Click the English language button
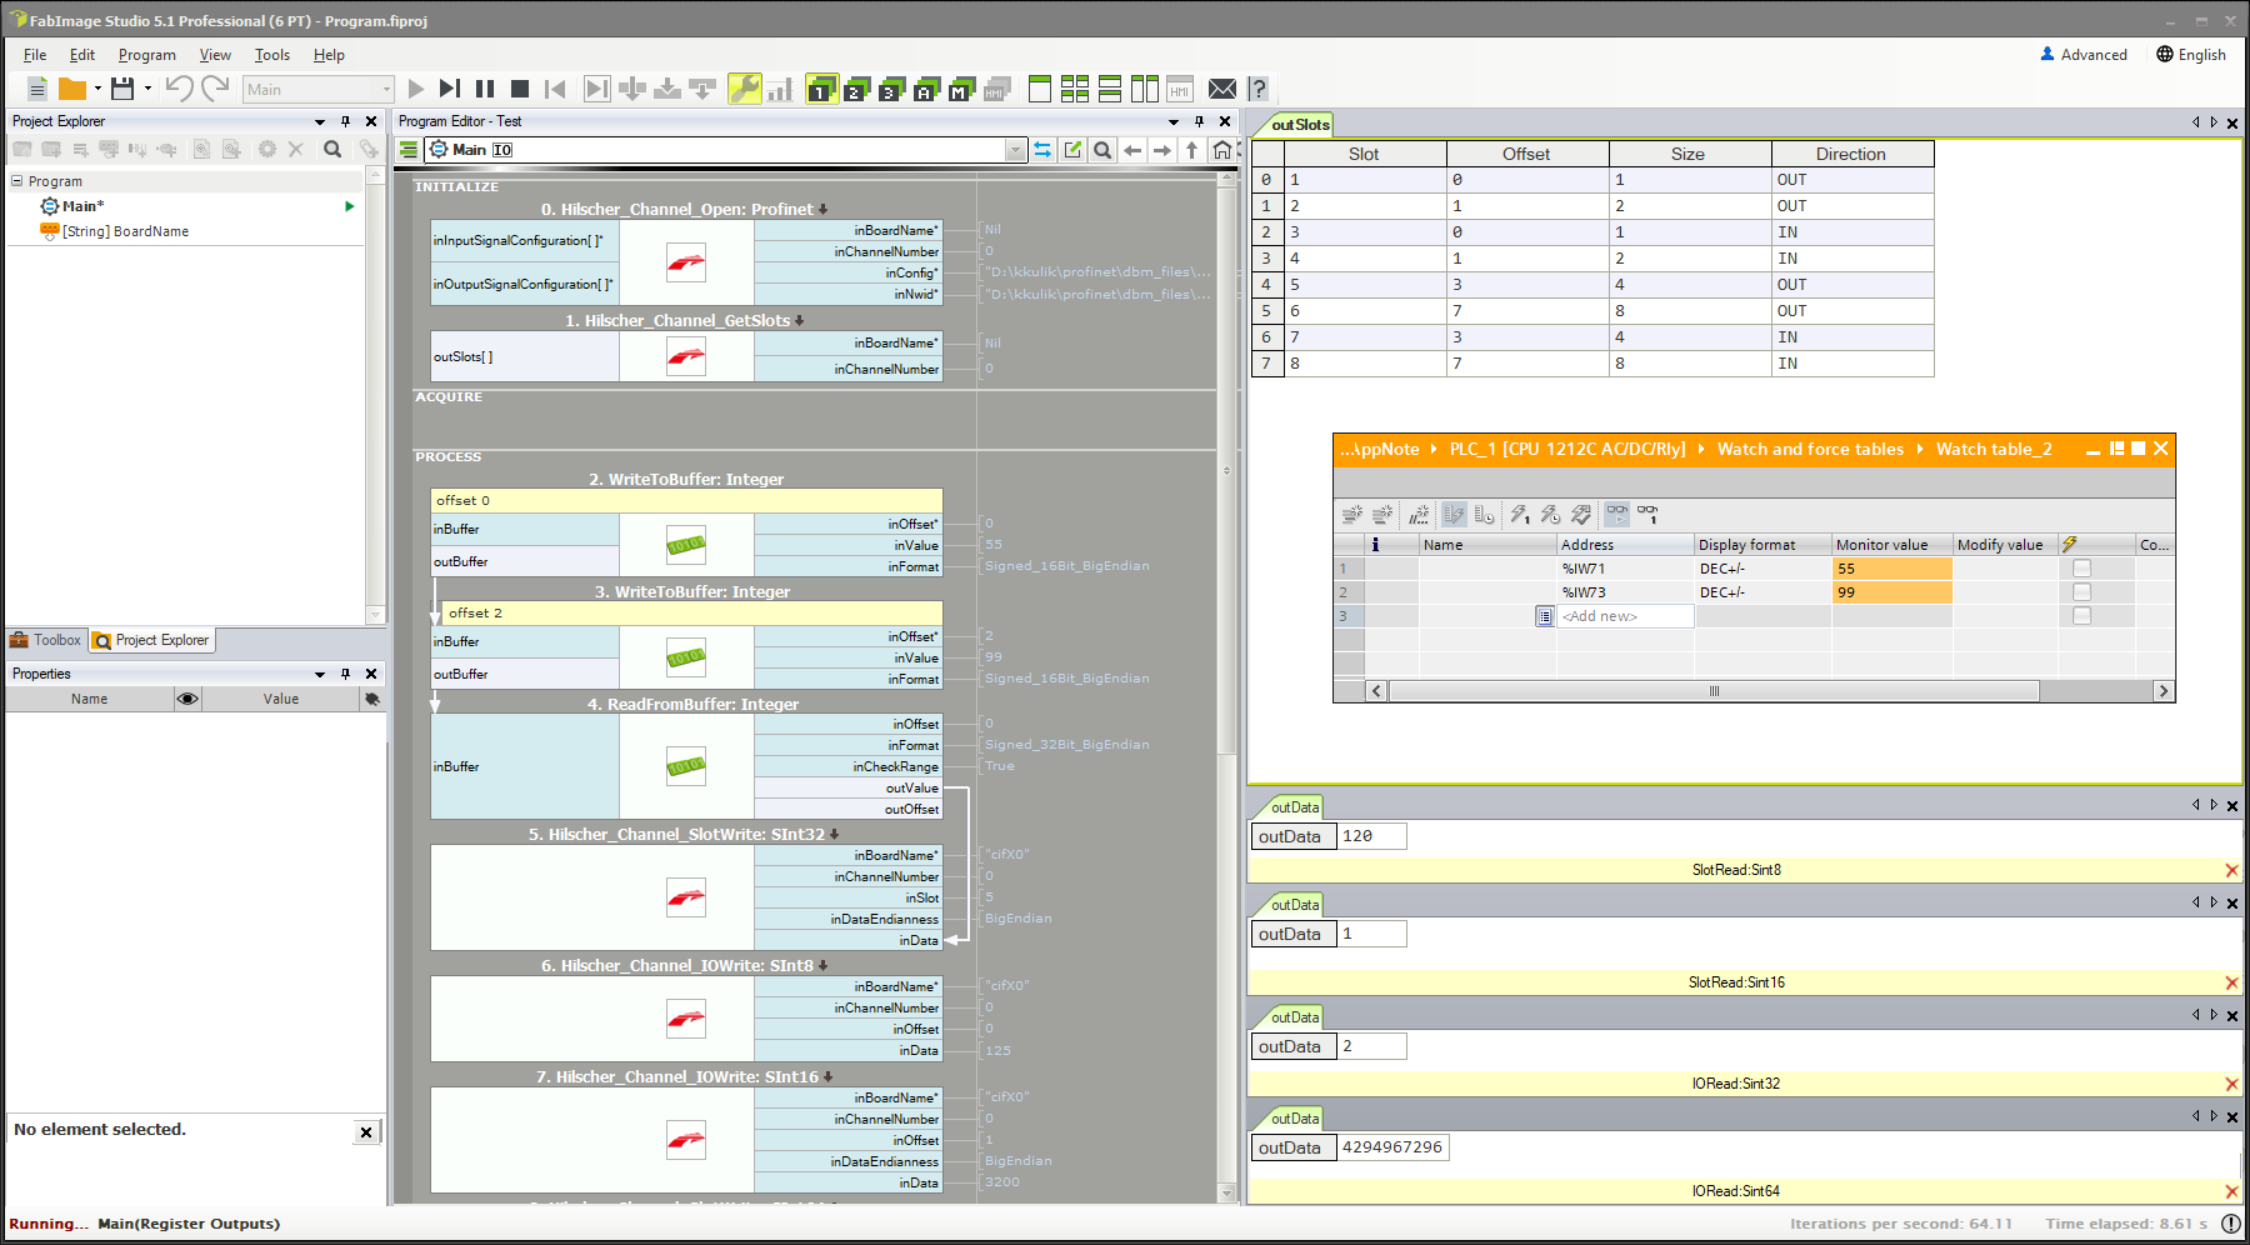 pyautogui.click(x=2191, y=55)
